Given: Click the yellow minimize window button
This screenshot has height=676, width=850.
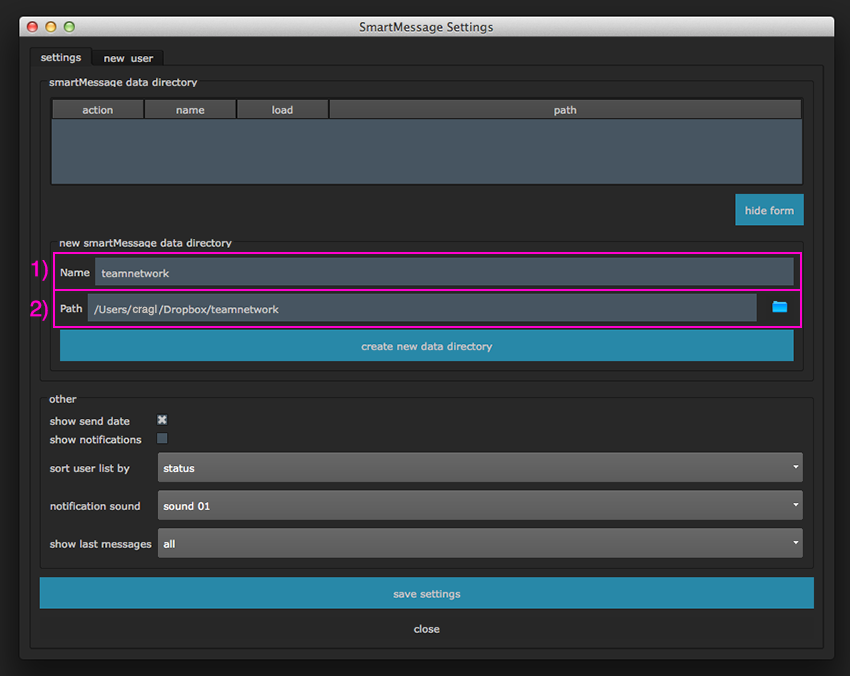Looking at the screenshot, I should [50, 26].
